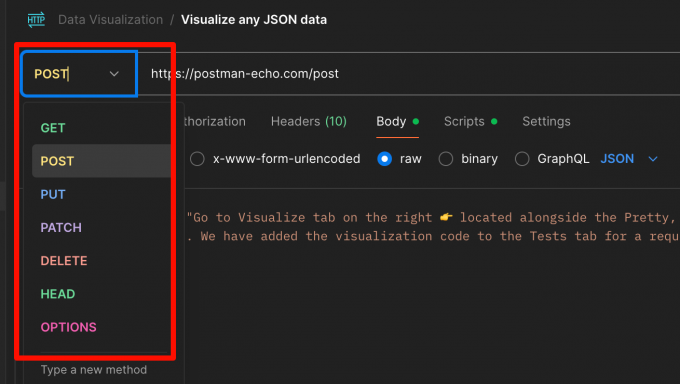The image size is (680, 384).
Task: Pick OPTIONS method option
Action: 69,327
